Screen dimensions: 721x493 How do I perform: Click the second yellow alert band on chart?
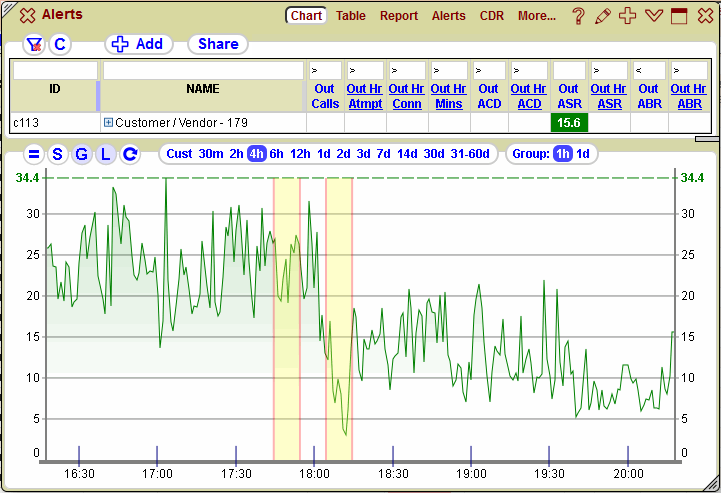click(x=339, y=319)
